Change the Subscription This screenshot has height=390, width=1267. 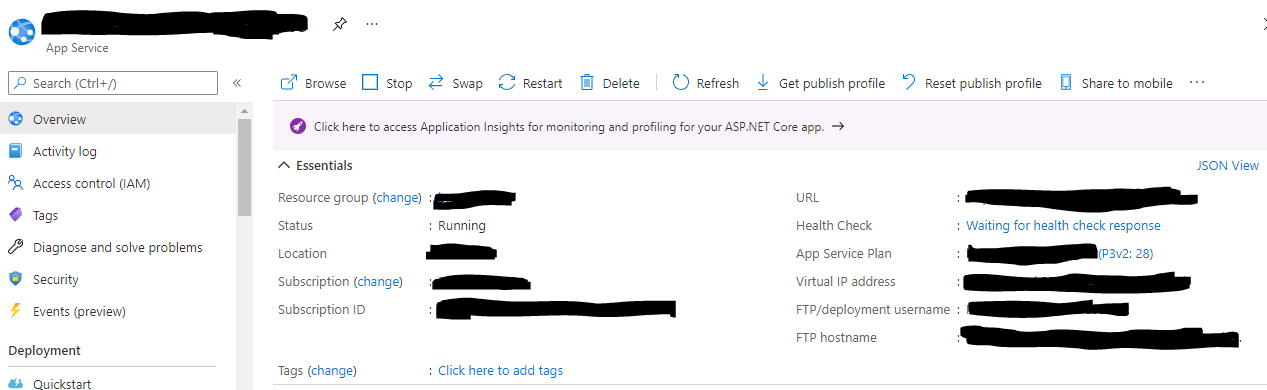coord(379,281)
